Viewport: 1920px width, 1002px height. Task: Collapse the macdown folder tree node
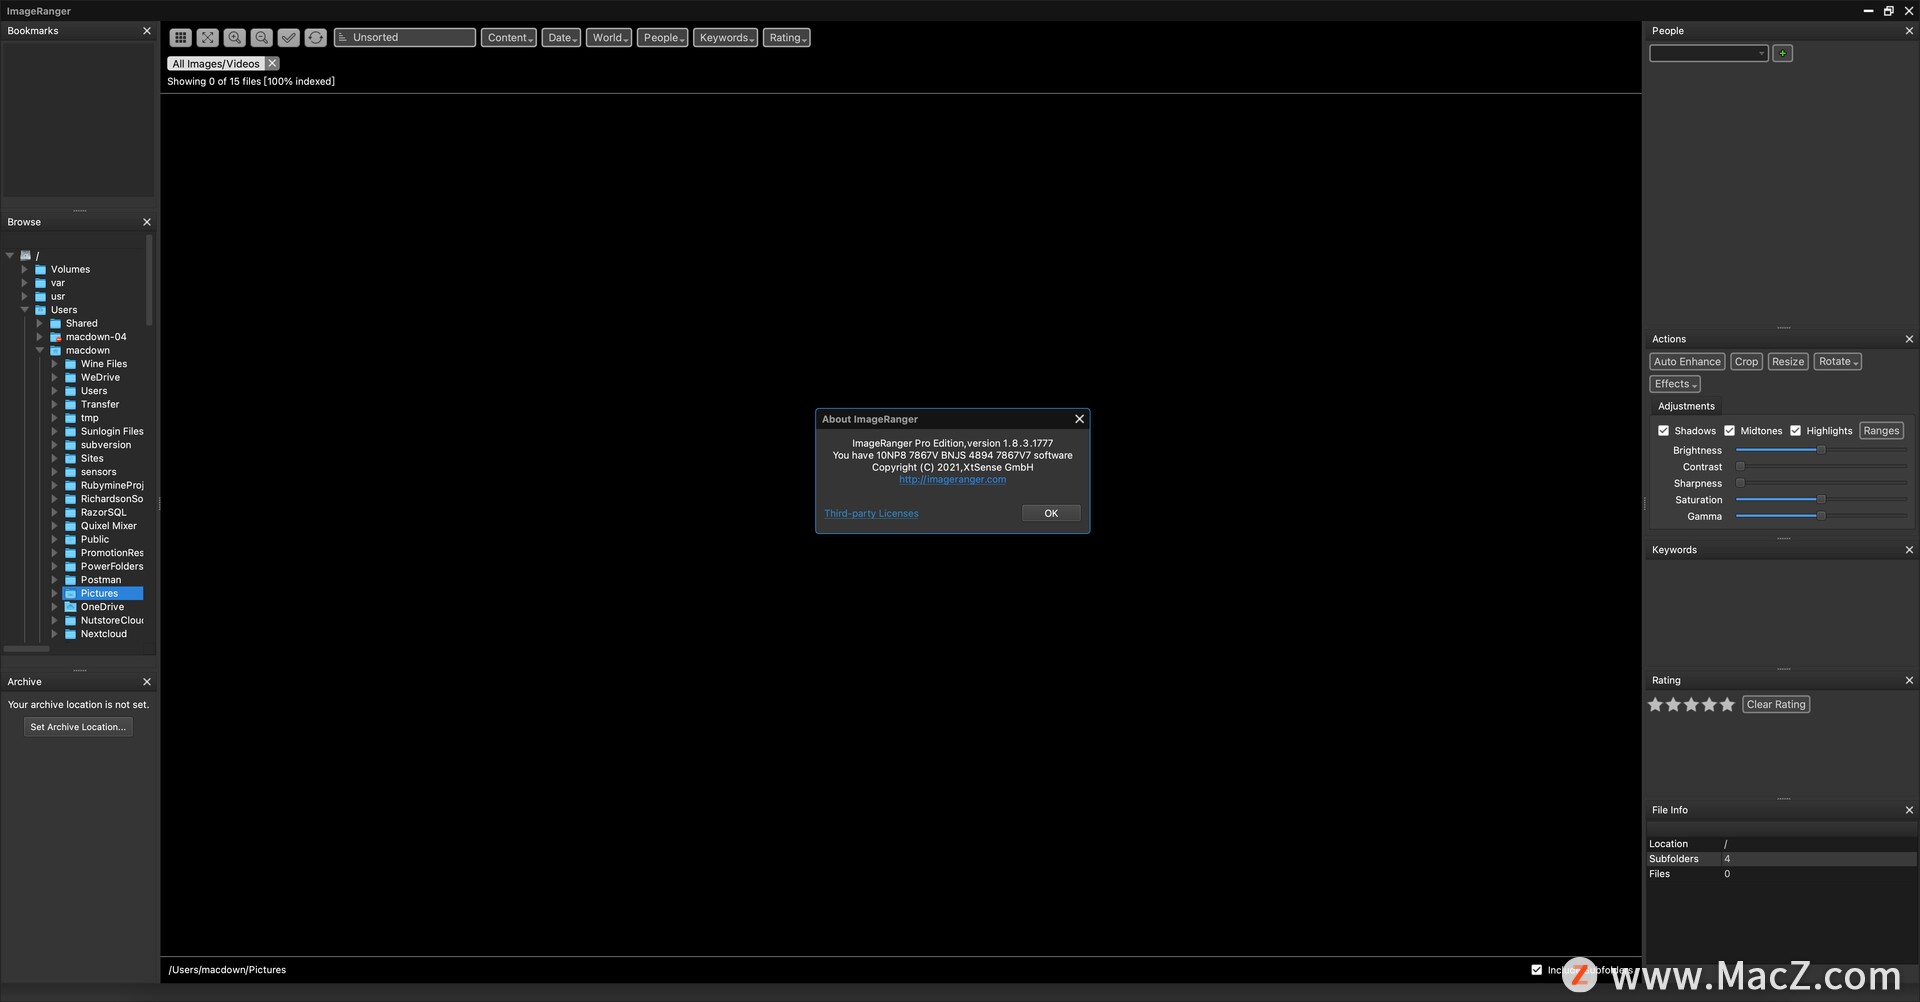pos(40,351)
